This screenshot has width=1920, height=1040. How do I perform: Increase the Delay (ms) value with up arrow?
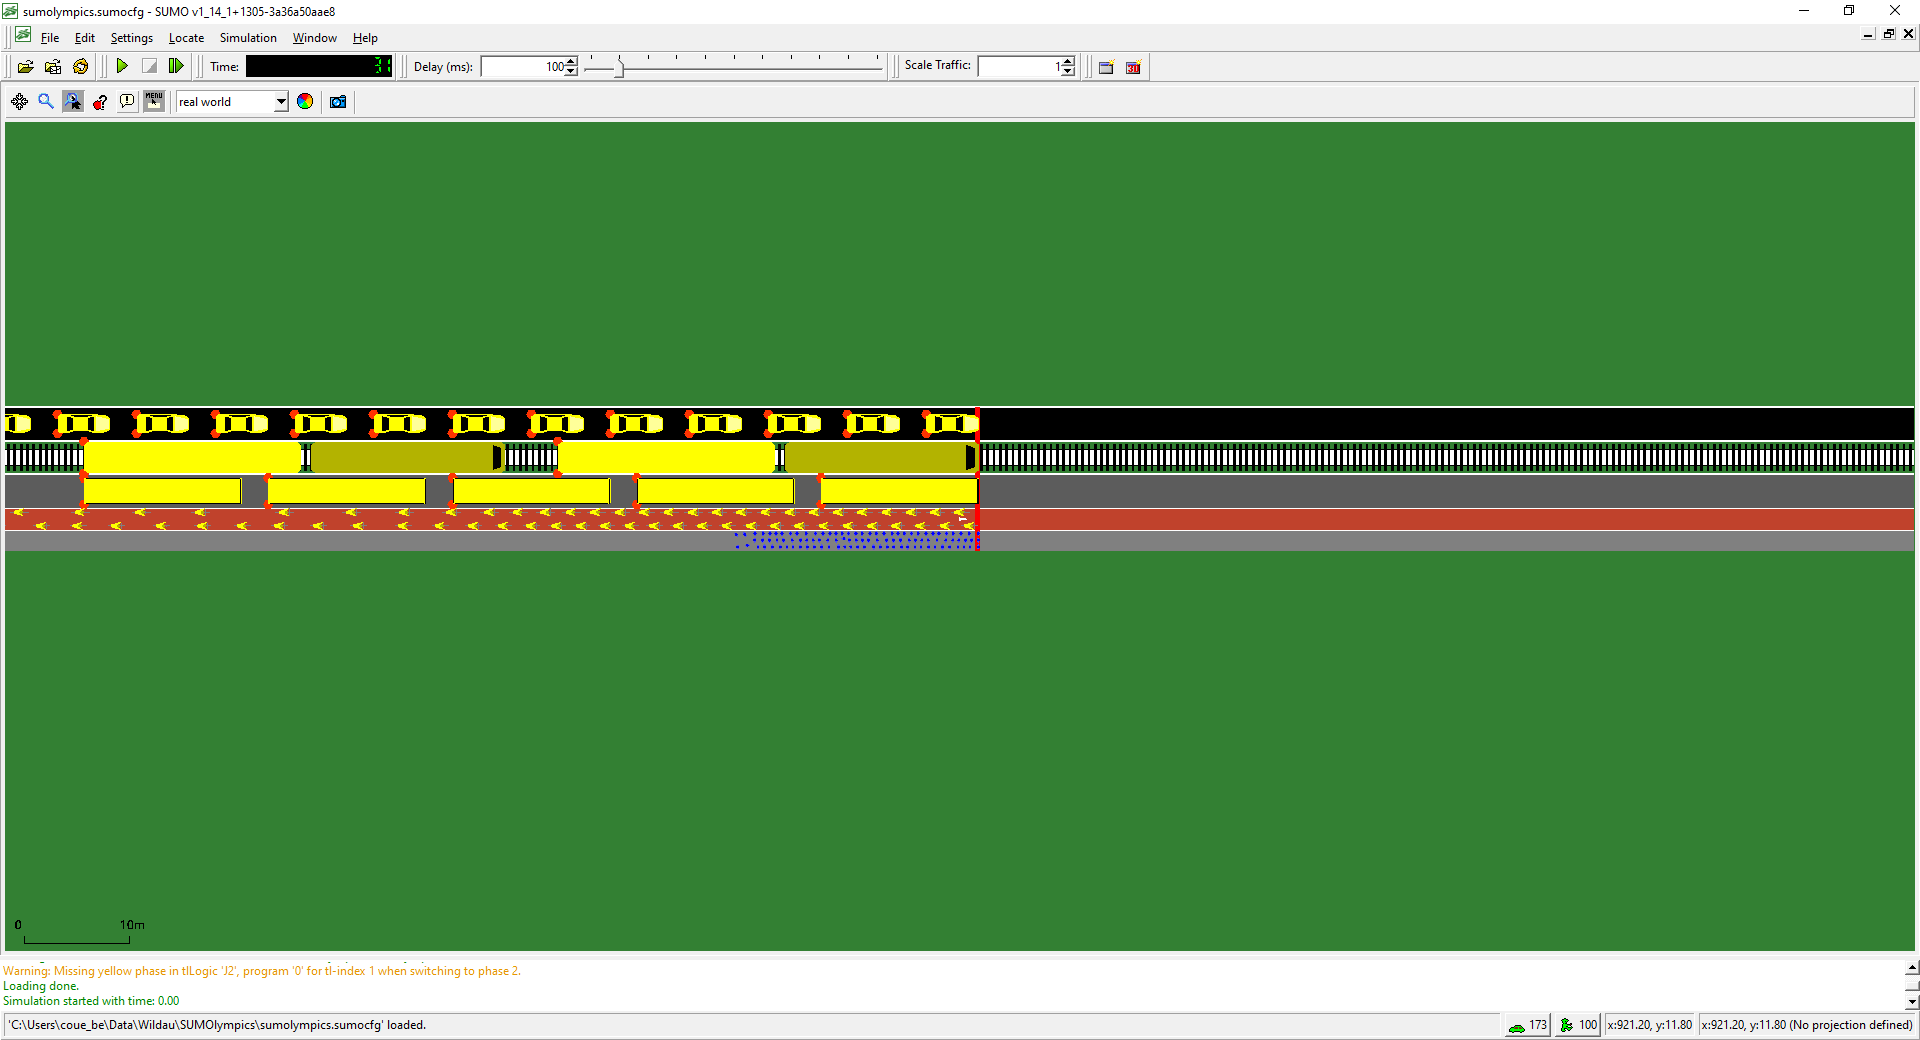[571, 62]
